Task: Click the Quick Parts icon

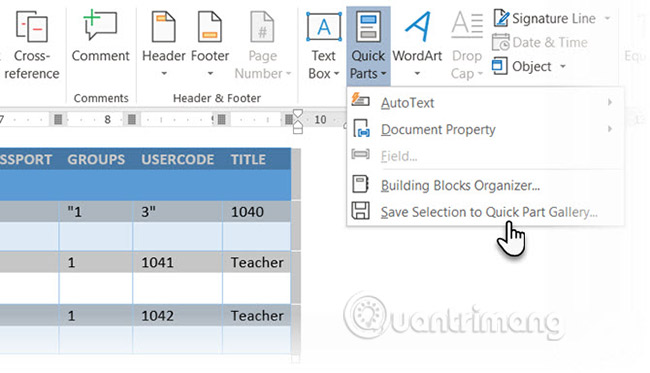Action: [368, 27]
